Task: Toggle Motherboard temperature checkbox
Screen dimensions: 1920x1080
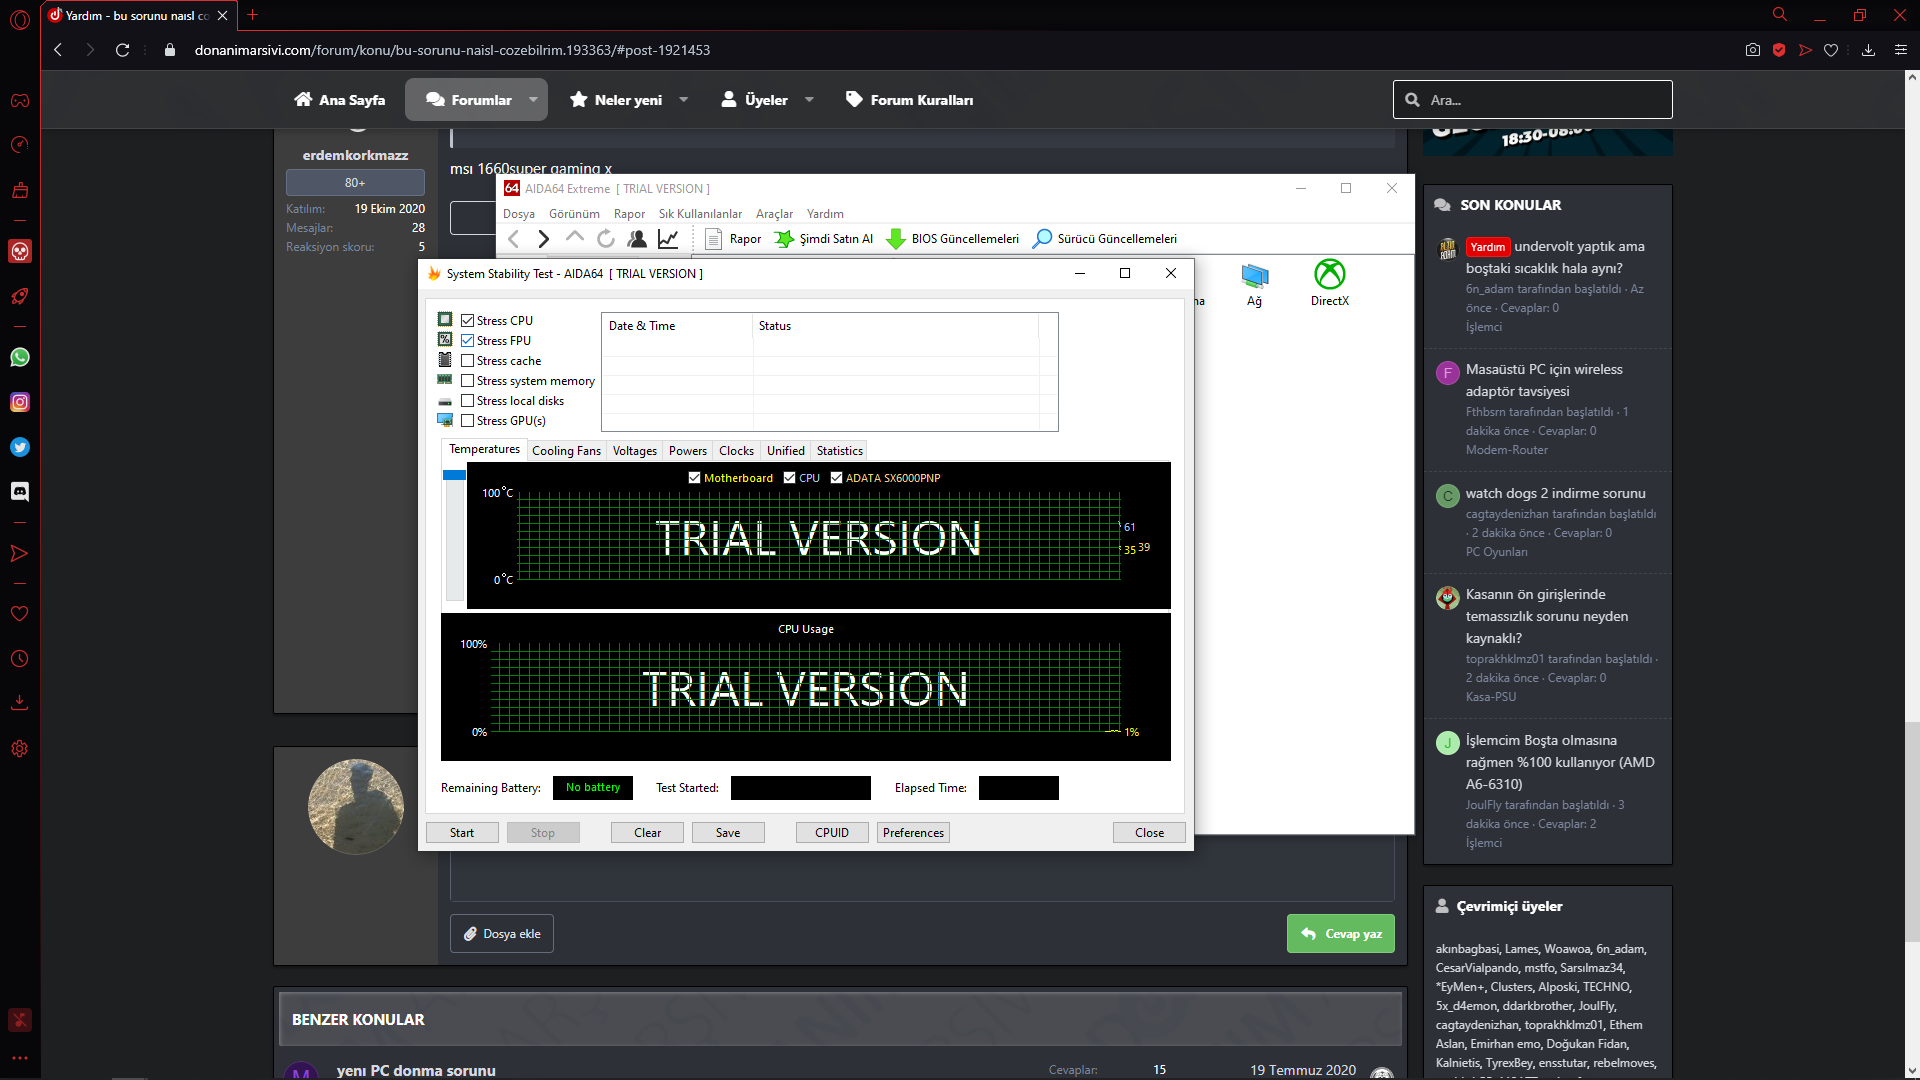Action: pyautogui.click(x=694, y=478)
